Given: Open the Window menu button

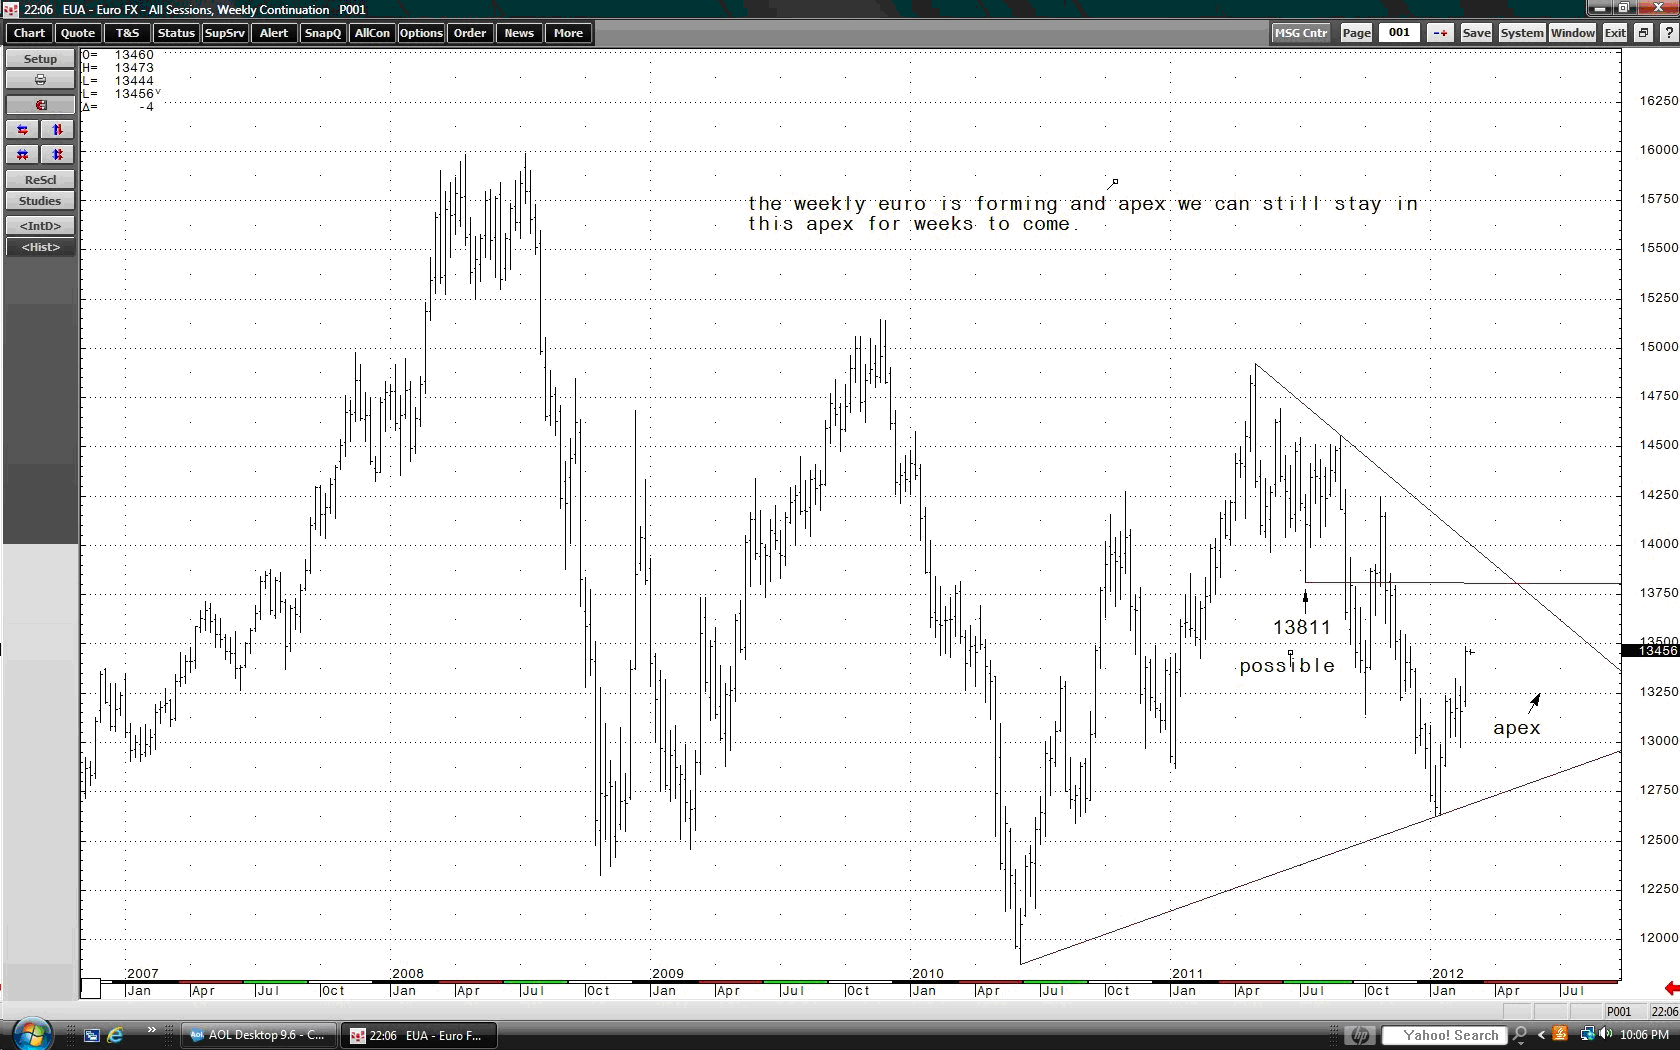Looking at the screenshot, I should (1572, 33).
